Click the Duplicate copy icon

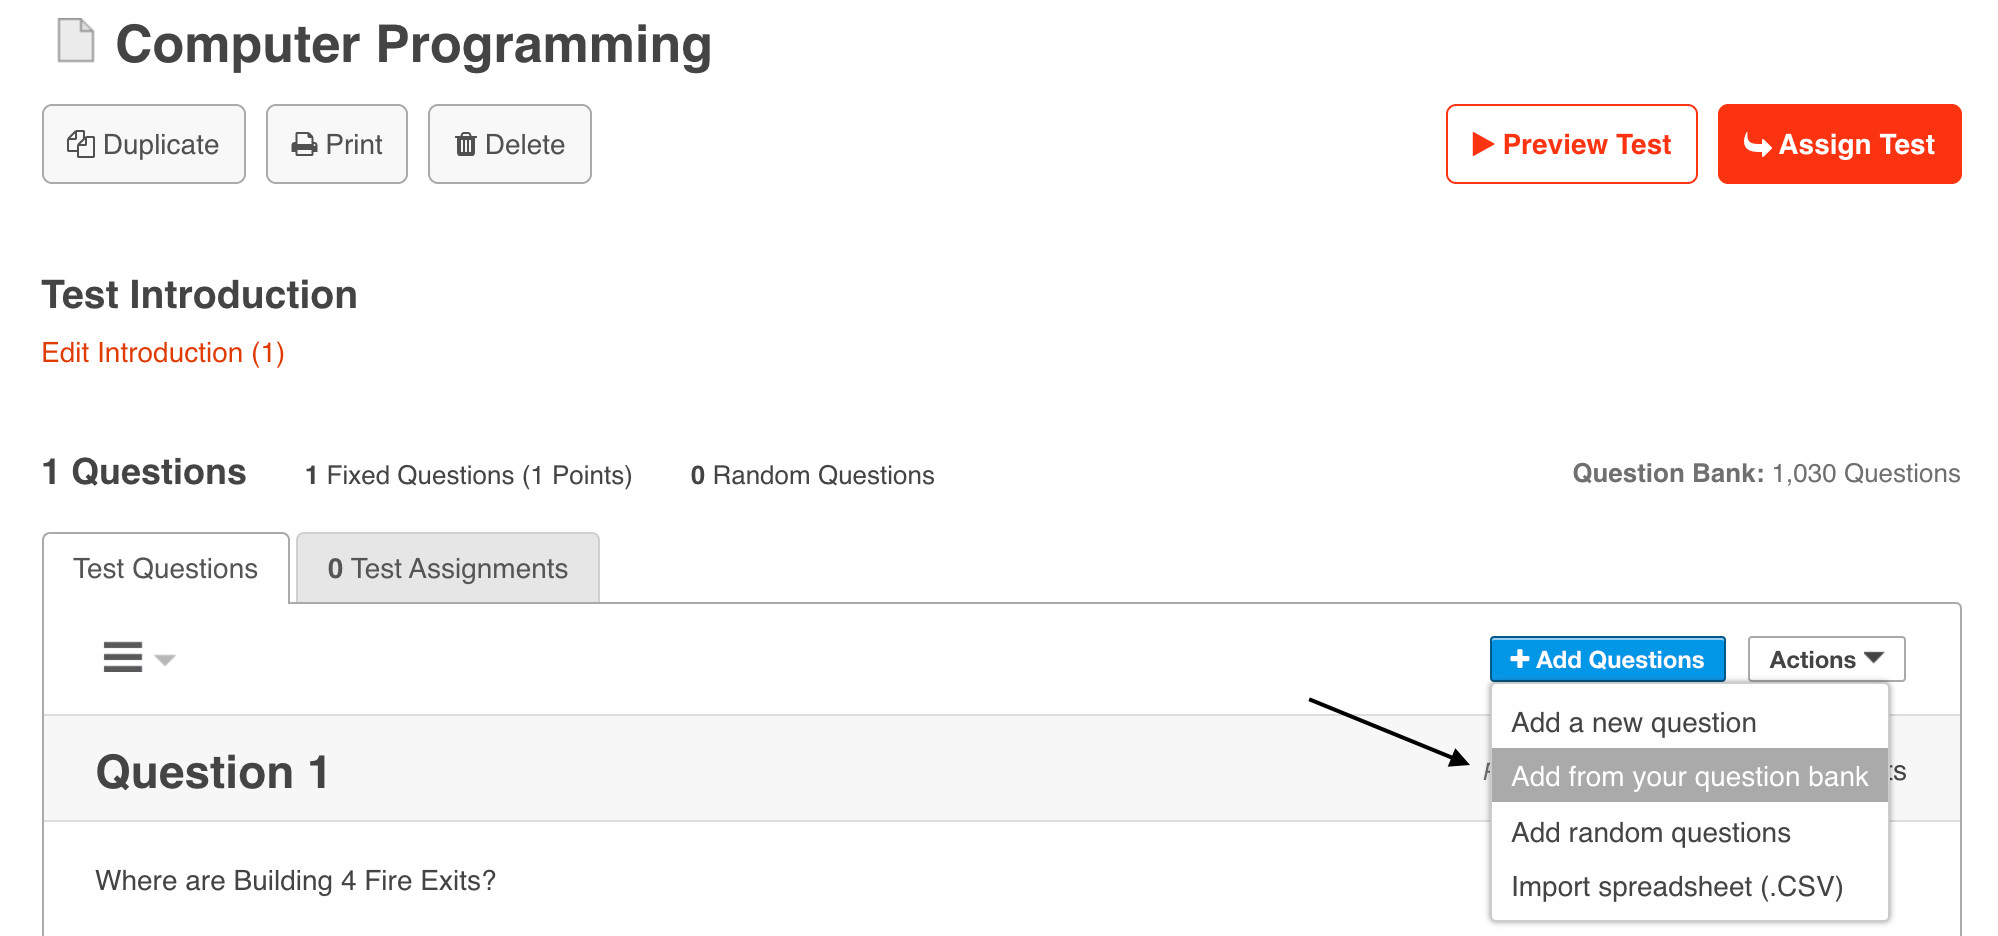point(81,144)
